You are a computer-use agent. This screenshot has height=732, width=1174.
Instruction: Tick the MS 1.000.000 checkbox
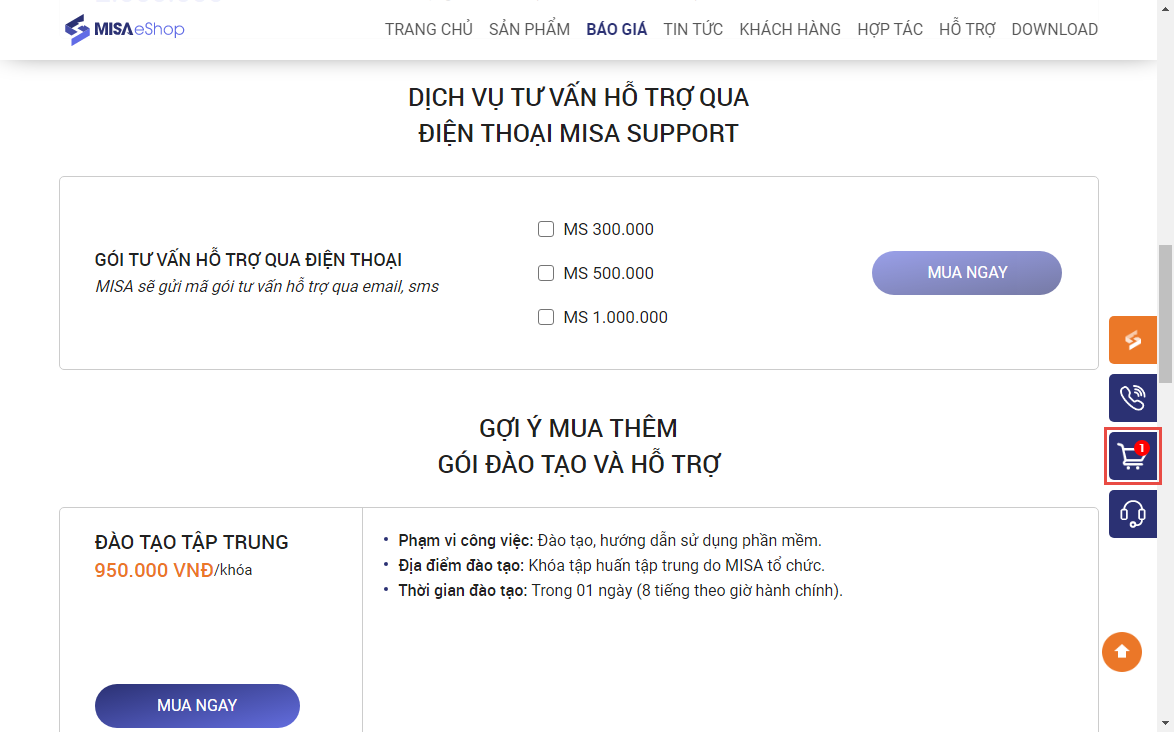click(x=546, y=317)
